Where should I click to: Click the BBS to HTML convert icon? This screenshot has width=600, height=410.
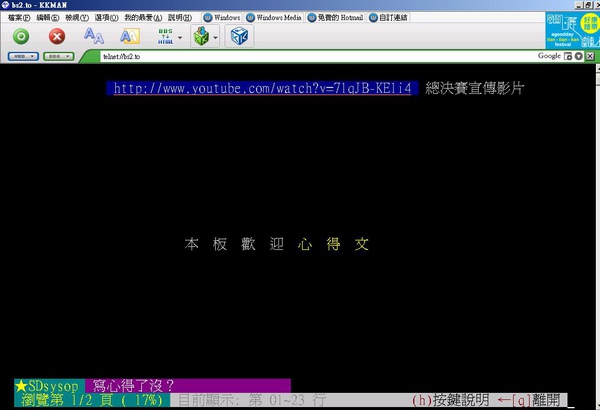point(165,36)
